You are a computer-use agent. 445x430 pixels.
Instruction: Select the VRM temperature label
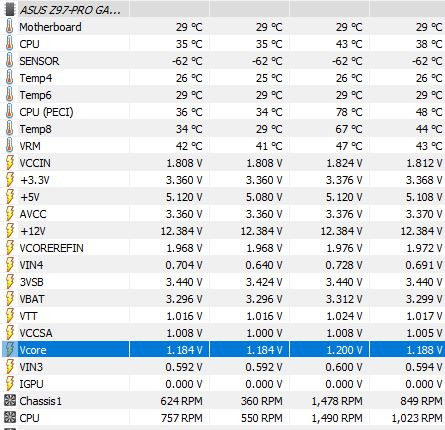30,146
